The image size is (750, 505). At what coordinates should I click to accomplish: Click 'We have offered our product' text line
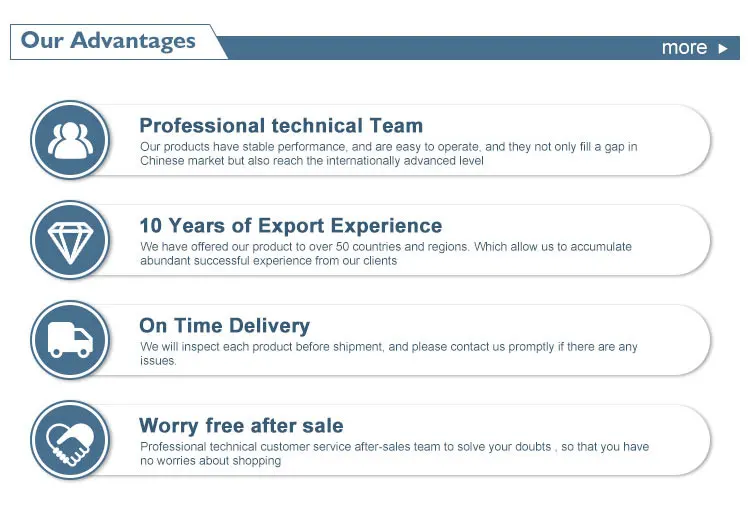tap(385, 247)
